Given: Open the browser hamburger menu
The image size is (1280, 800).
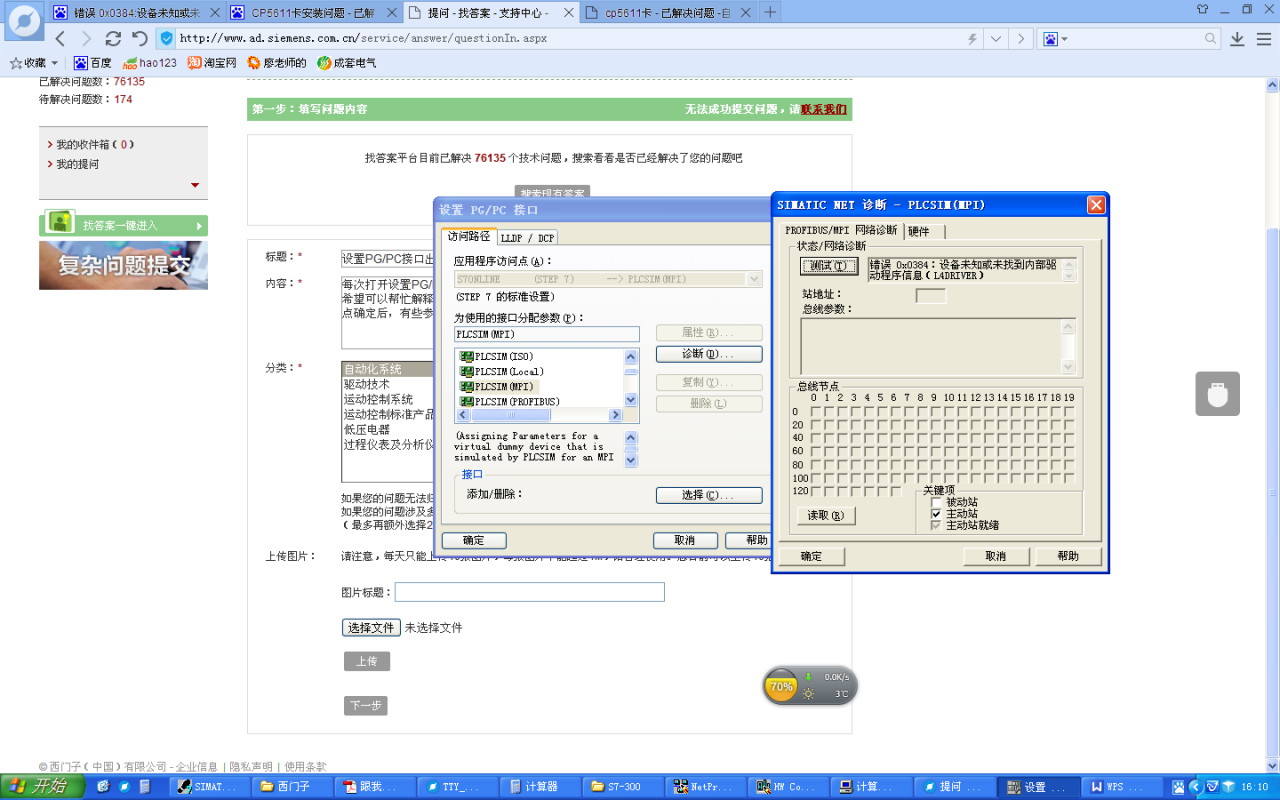Looking at the screenshot, I should (x=1263, y=38).
